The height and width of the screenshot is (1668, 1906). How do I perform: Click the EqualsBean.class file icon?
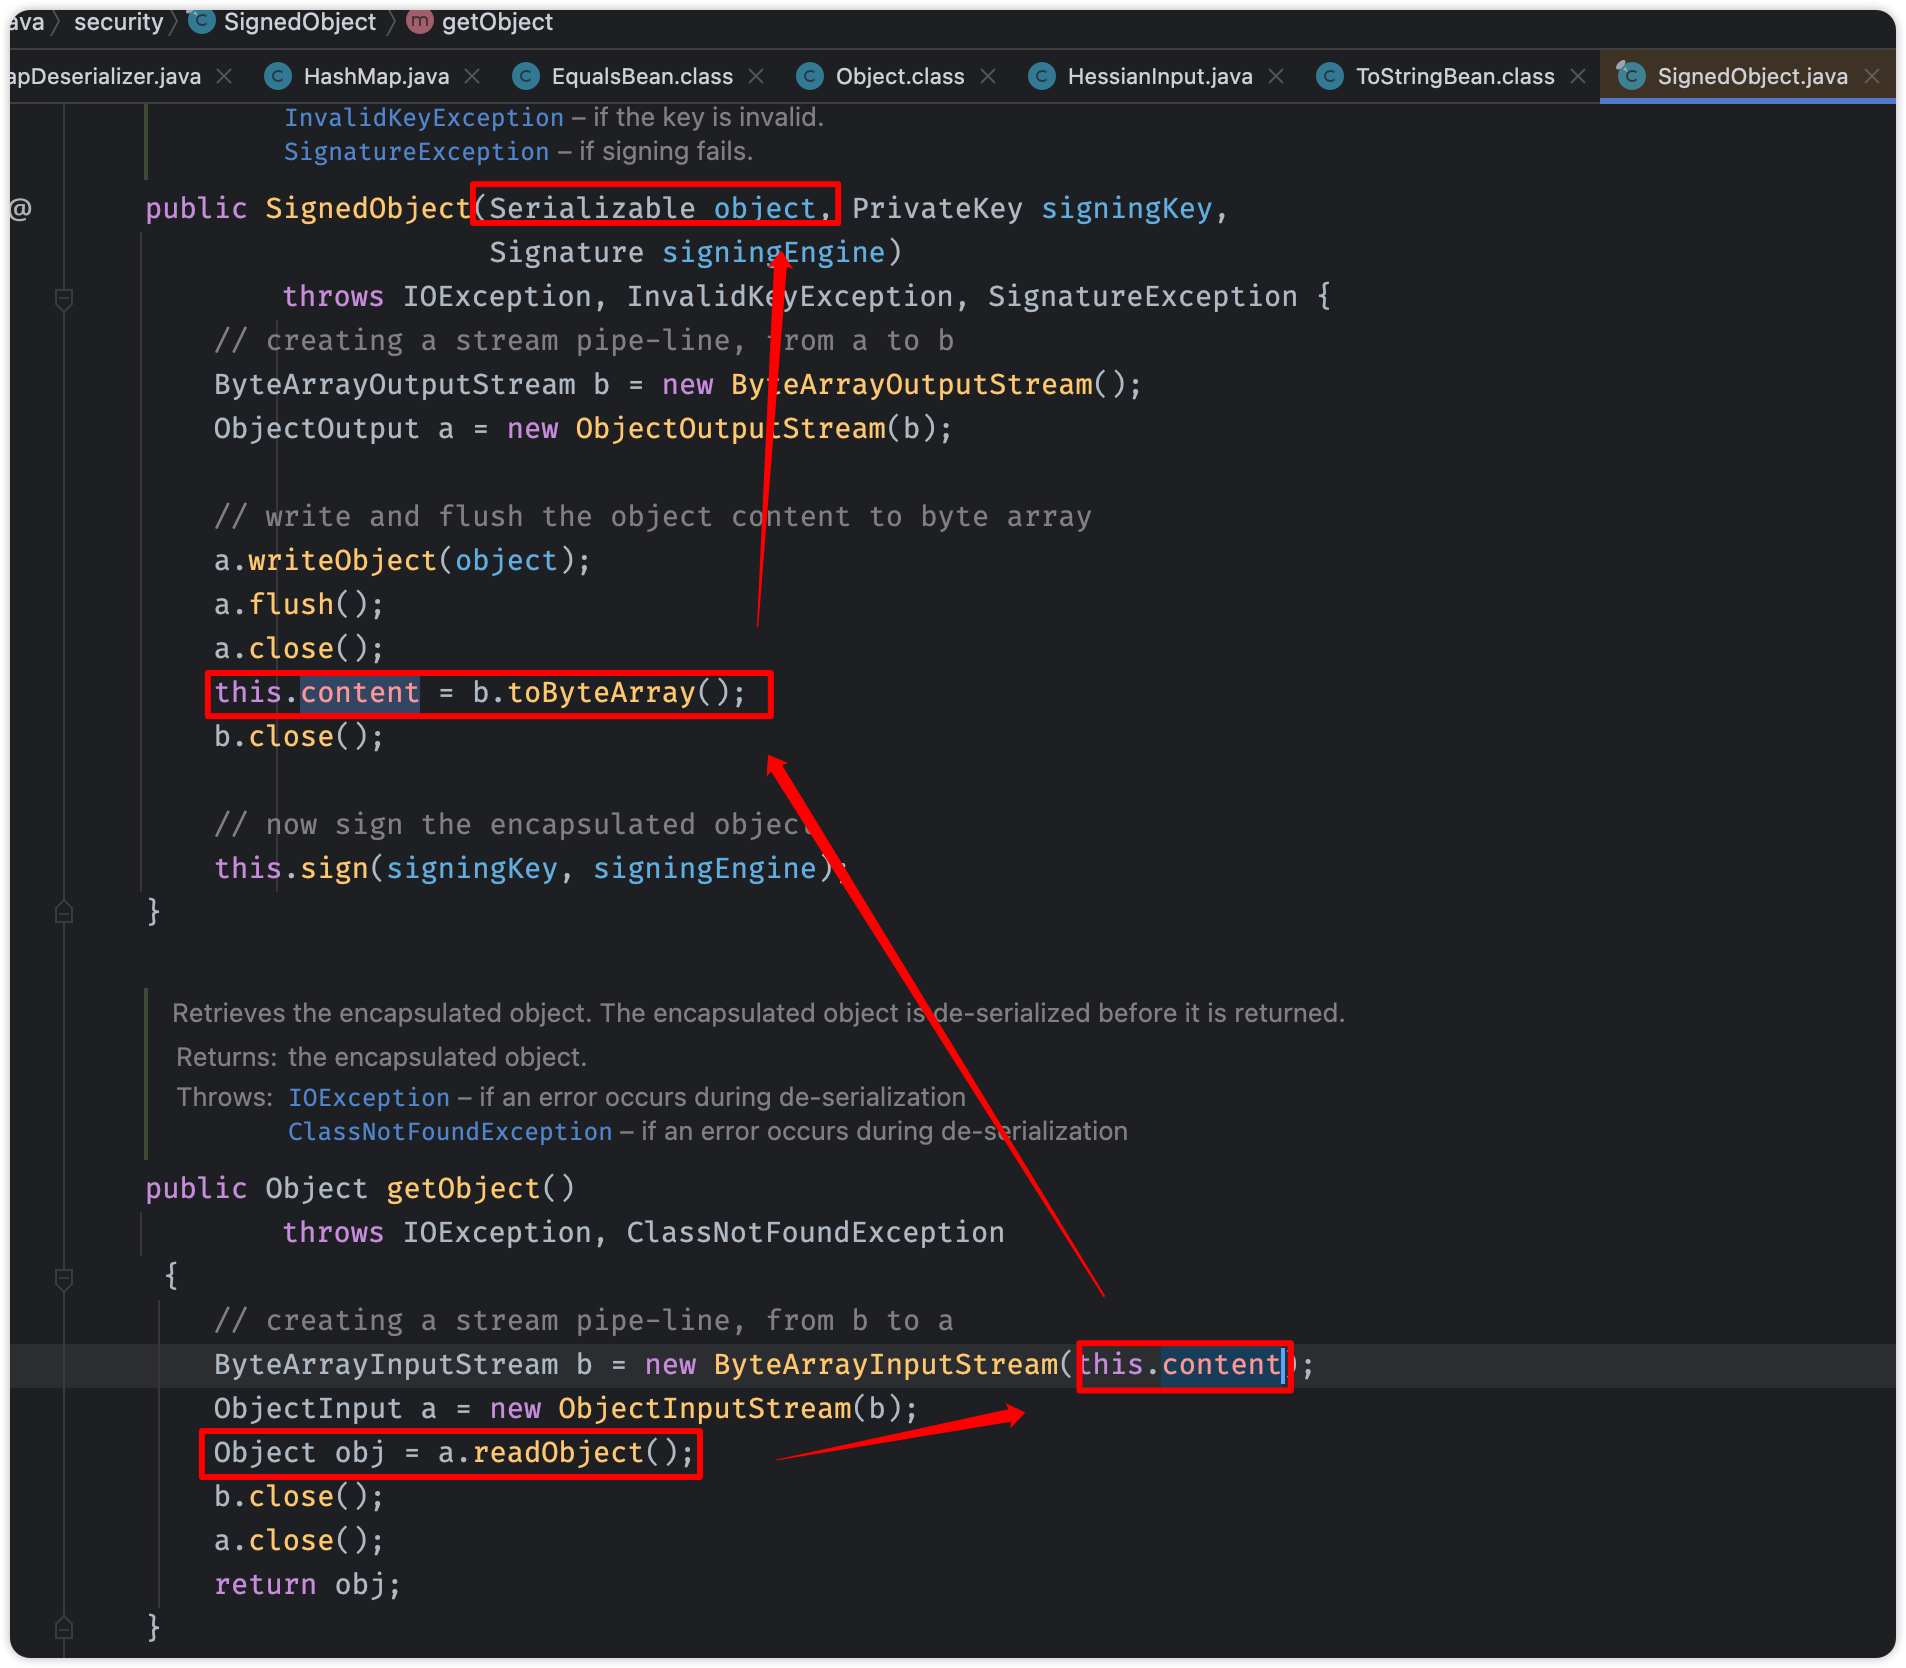526,76
